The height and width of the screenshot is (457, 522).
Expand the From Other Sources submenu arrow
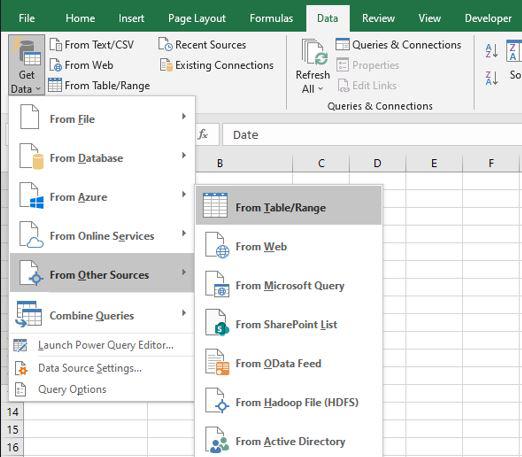coord(184,272)
